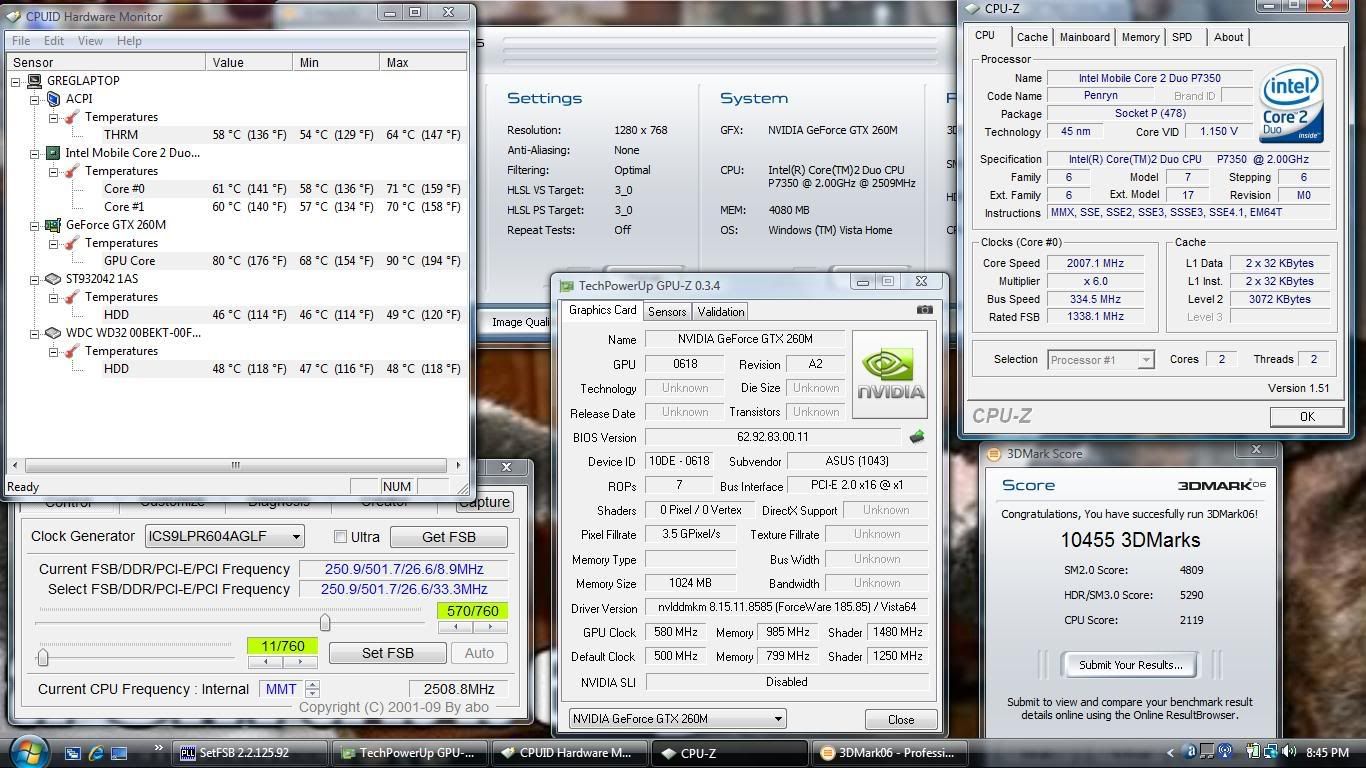
Task: Toggle the Ultra checkbox in SetFSB
Action: click(340, 537)
